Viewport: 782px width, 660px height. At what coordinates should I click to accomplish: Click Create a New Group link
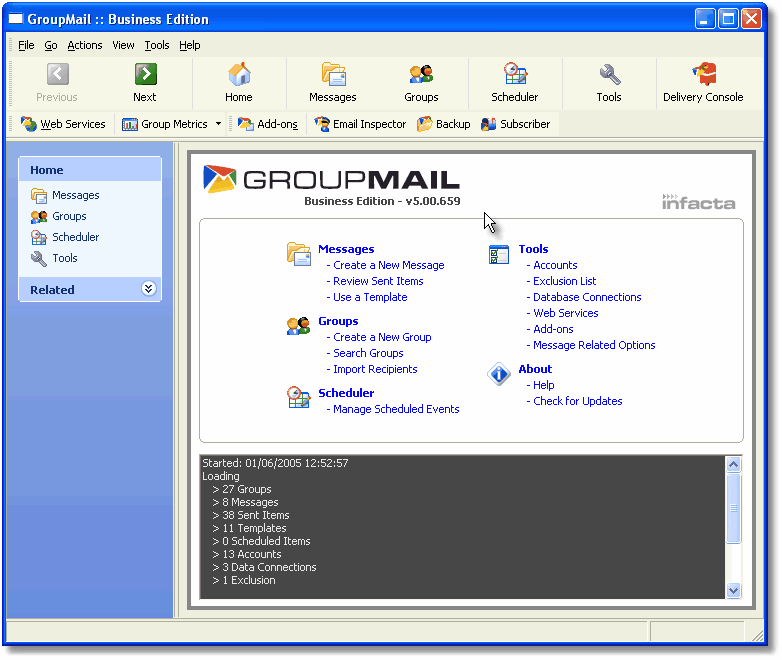382,337
